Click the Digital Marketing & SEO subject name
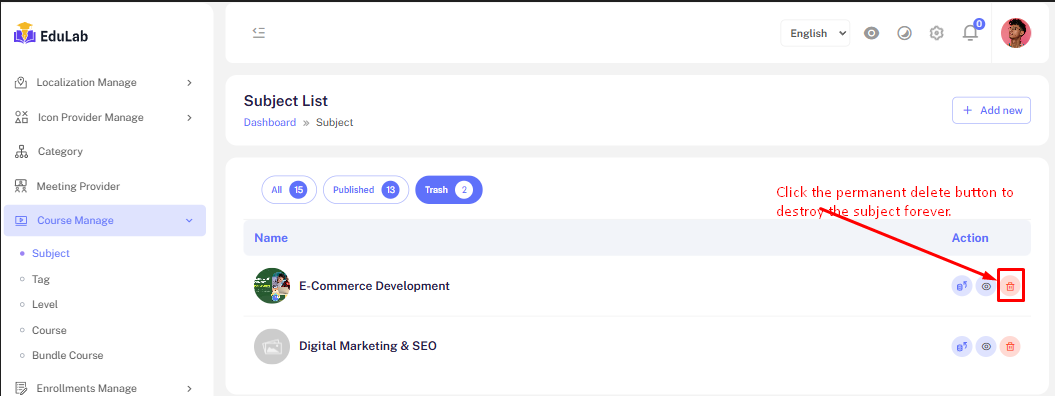Image resolution: width=1055 pixels, height=396 pixels. click(368, 346)
